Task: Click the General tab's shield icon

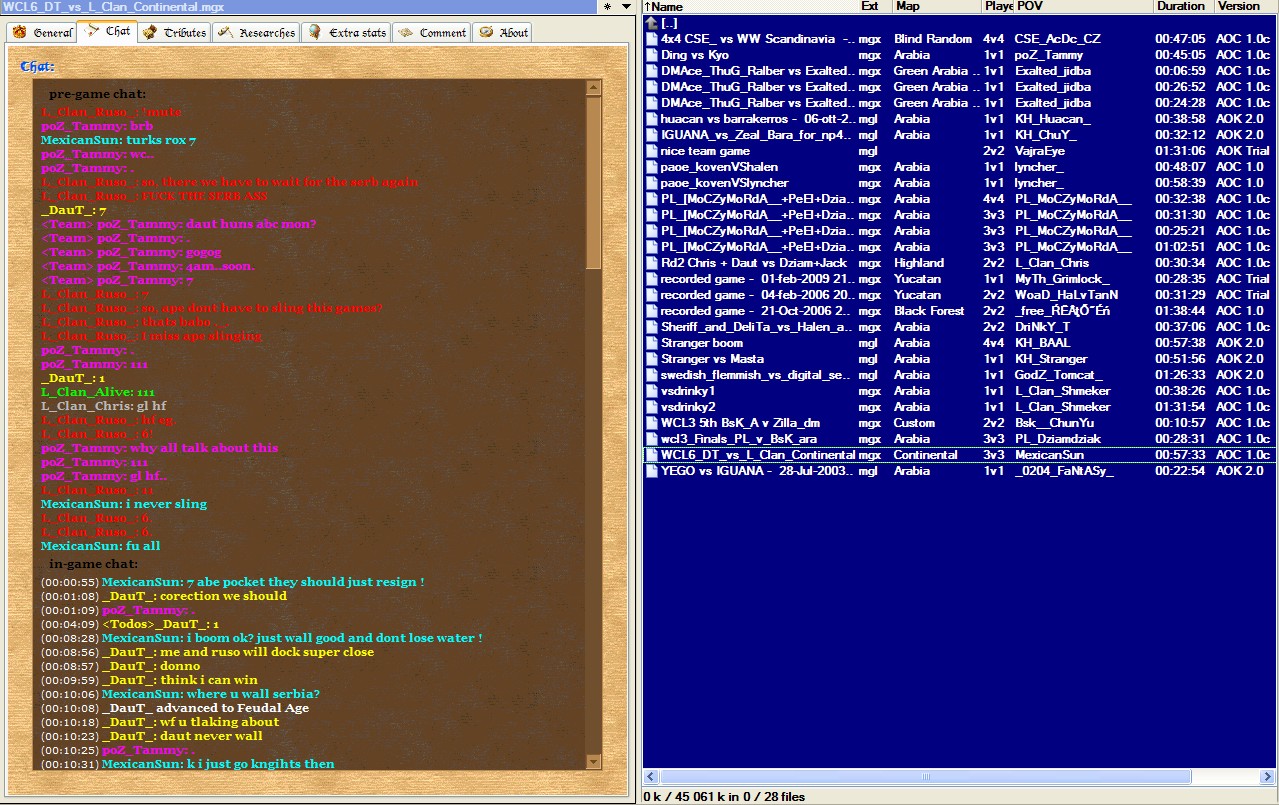Action: pos(19,32)
